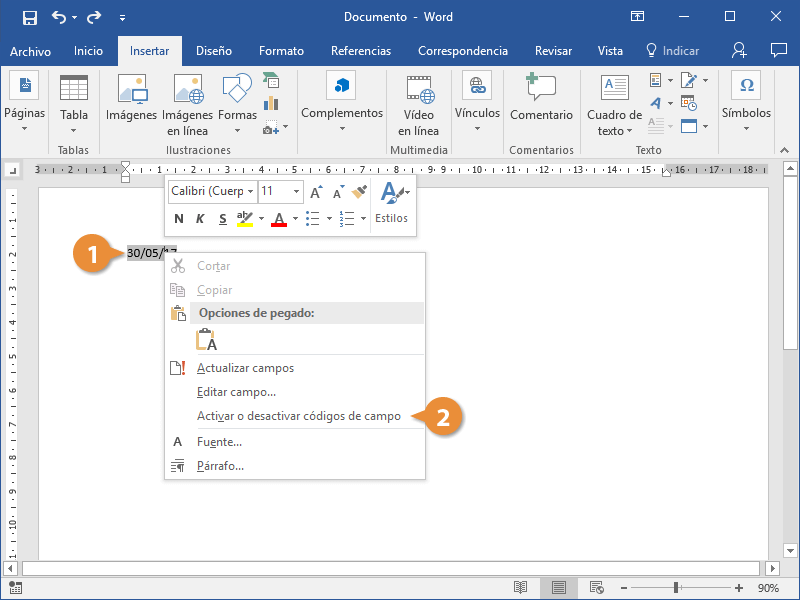Select the keep text only paste icon
The height and width of the screenshot is (600, 800).
click(207, 340)
